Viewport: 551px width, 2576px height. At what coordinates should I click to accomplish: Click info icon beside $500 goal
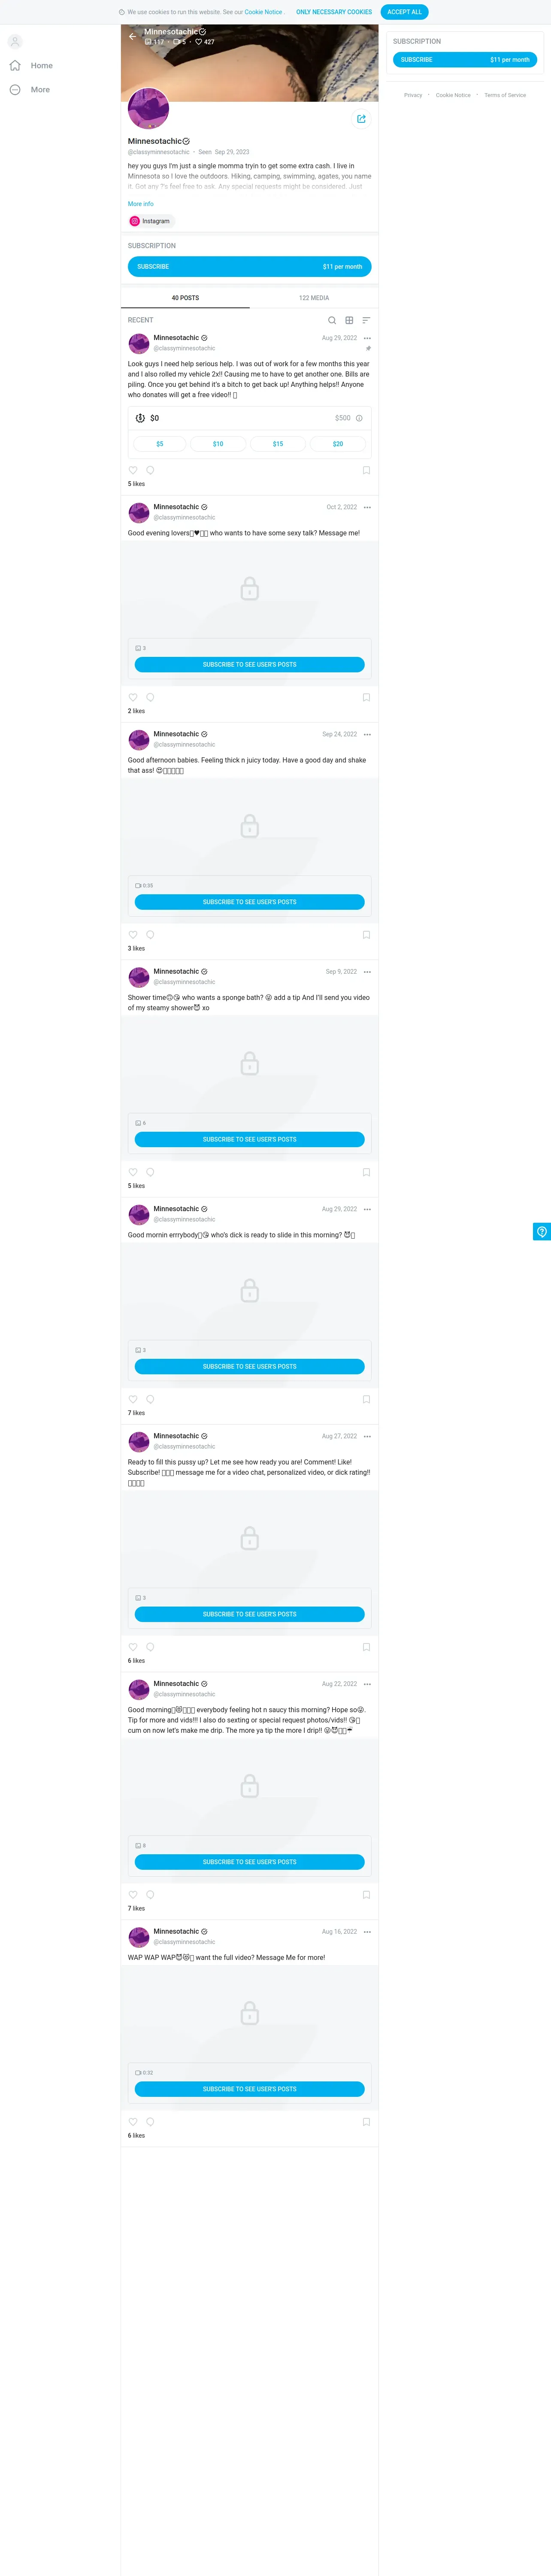point(359,418)
